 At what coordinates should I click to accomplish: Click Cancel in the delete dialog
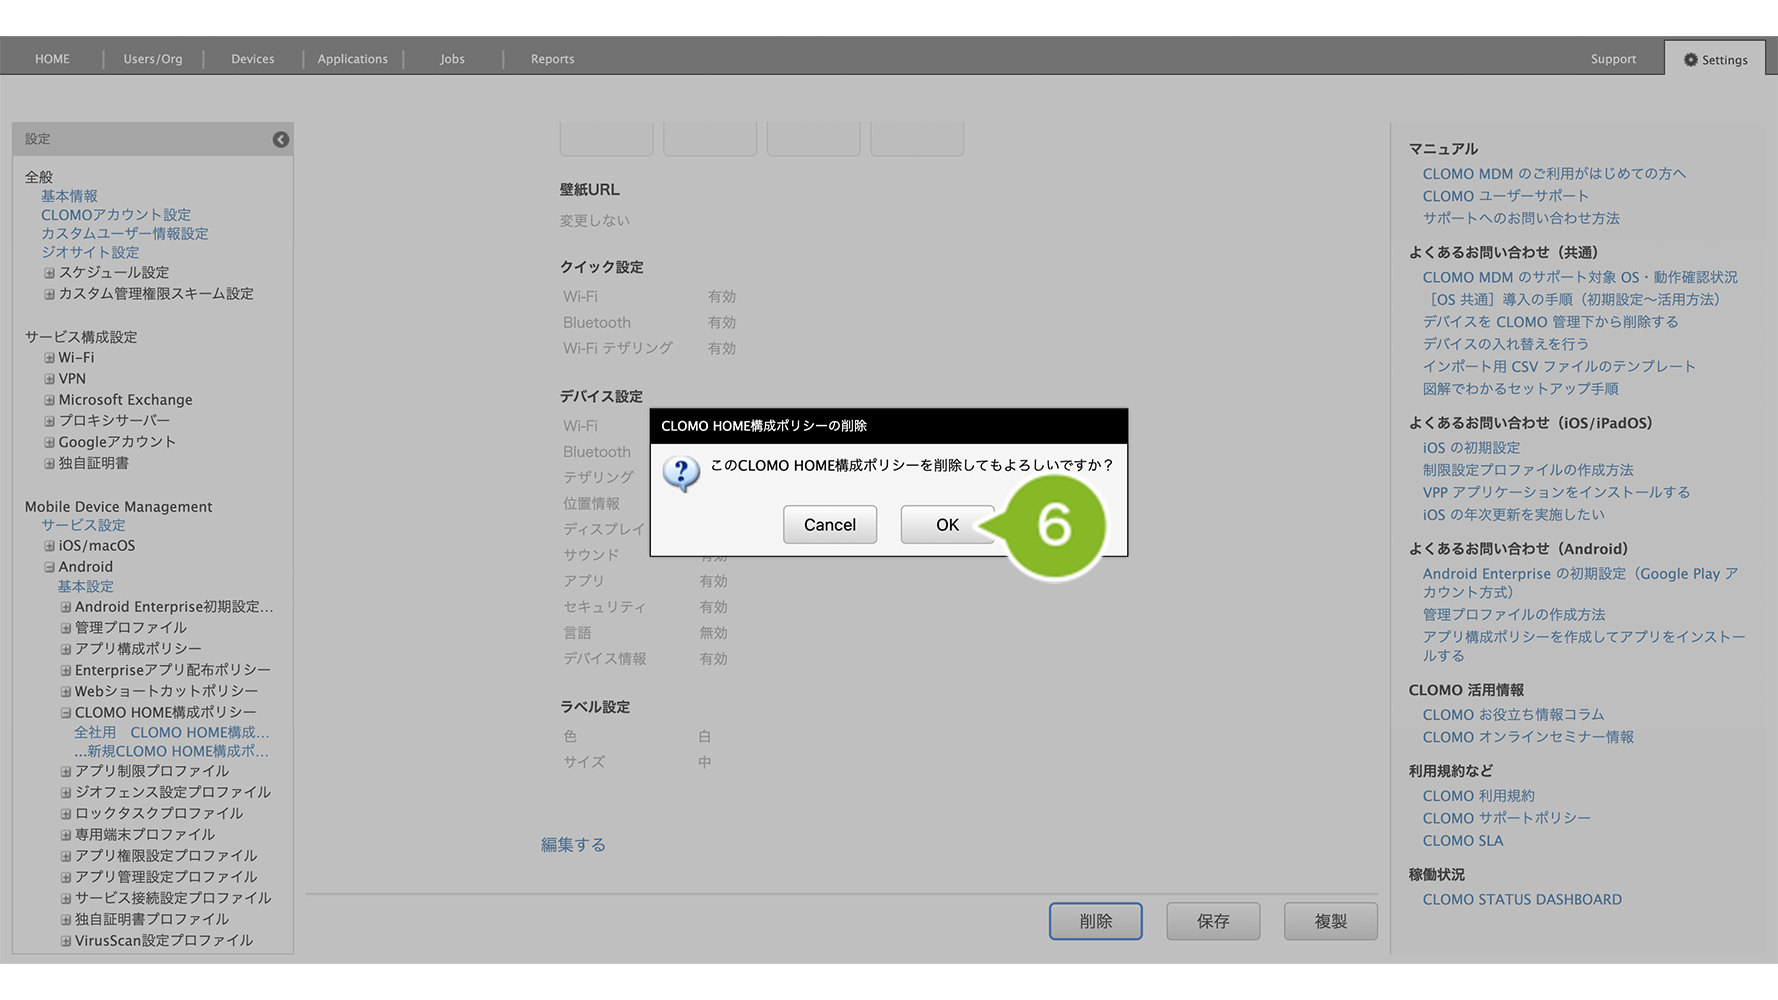coord(829,525)
